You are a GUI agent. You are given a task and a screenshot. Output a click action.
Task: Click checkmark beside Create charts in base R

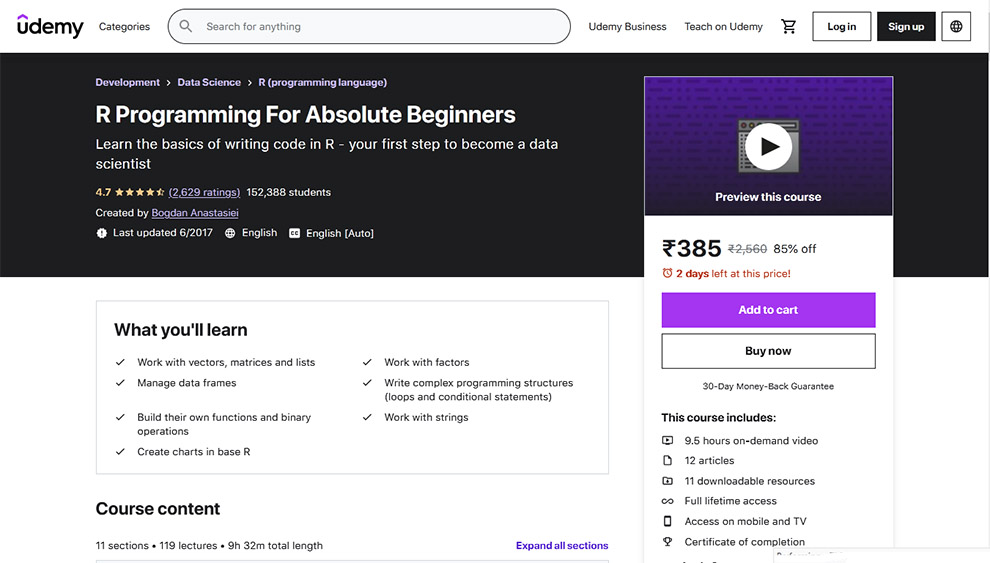[120, 452]
